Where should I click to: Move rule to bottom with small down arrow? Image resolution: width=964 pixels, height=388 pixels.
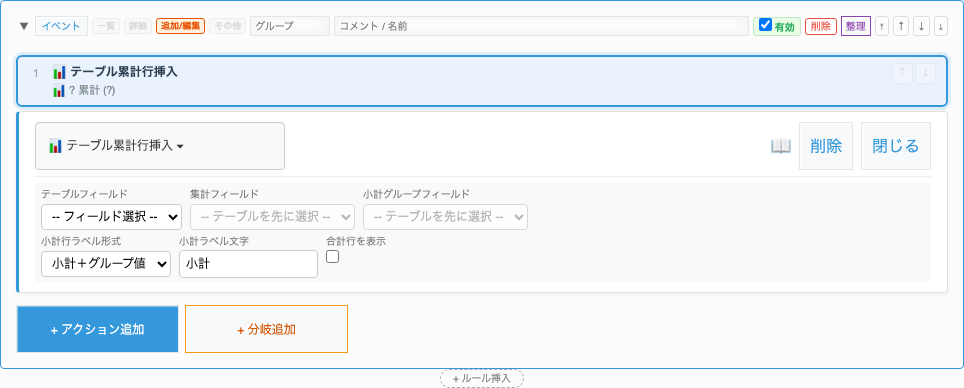941,26
